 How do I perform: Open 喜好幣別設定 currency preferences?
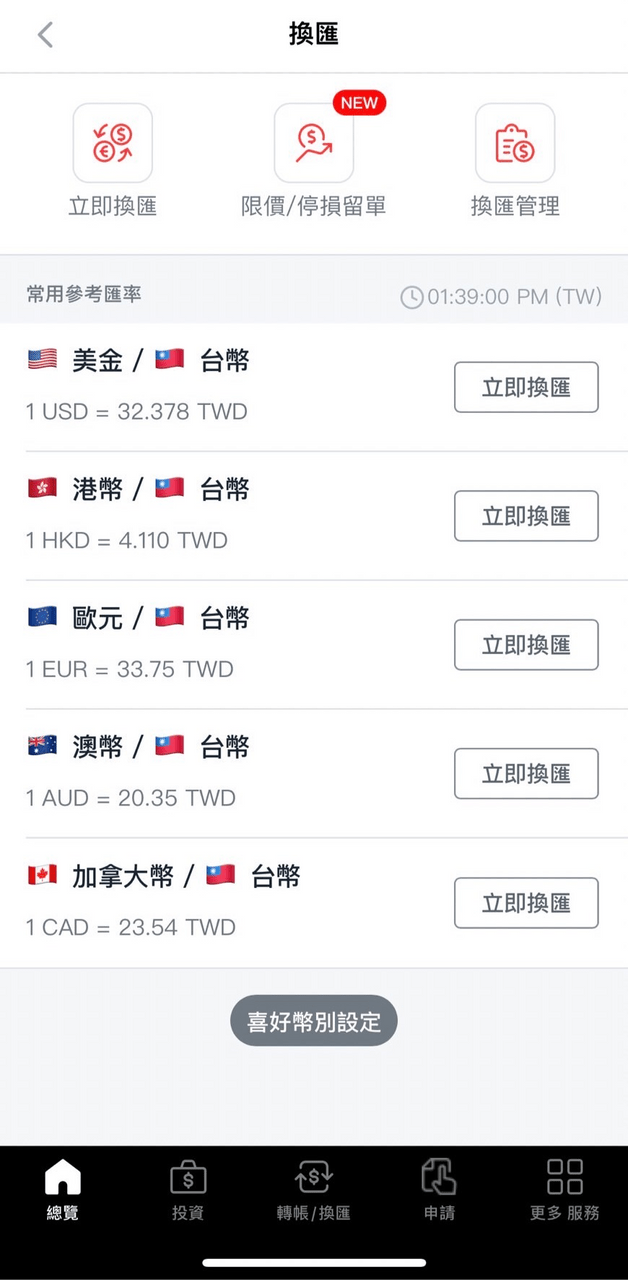click(314, 1021)
